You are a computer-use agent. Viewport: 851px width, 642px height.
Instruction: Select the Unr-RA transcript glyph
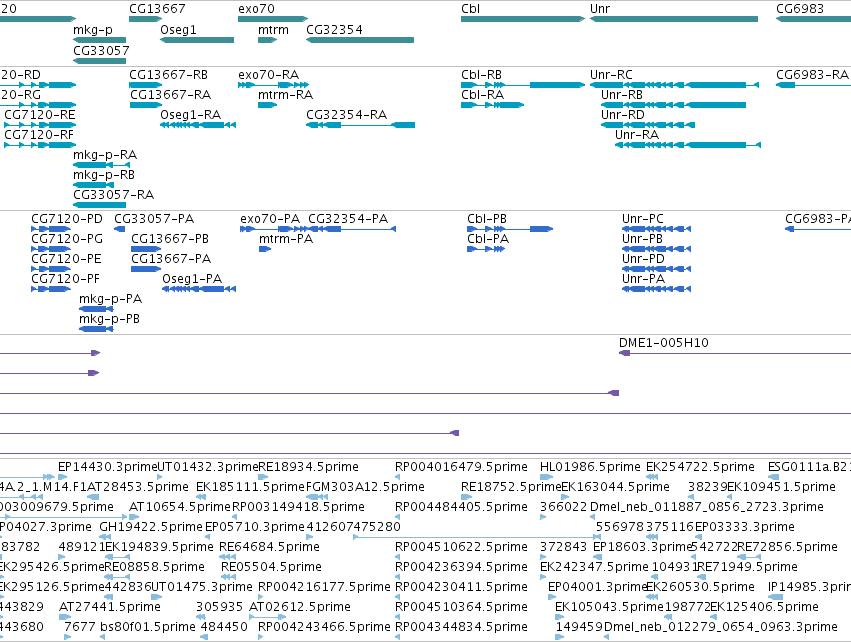pos(688,145)
